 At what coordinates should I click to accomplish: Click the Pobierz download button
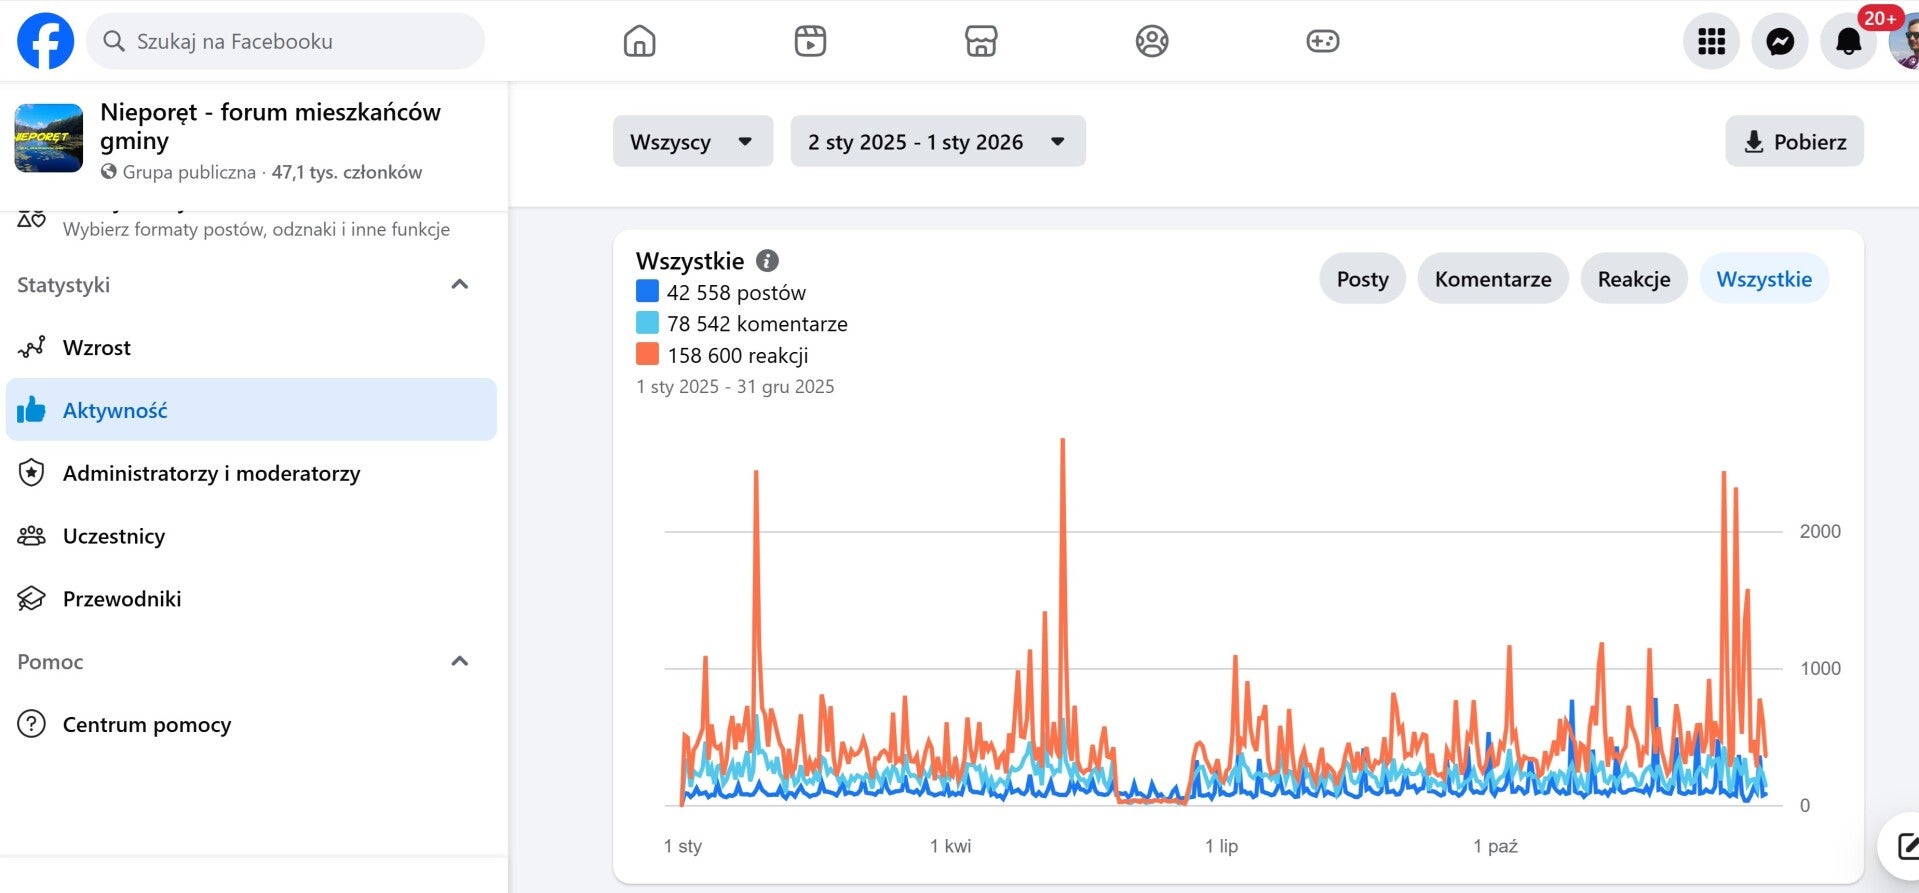tap(1794, 142)
